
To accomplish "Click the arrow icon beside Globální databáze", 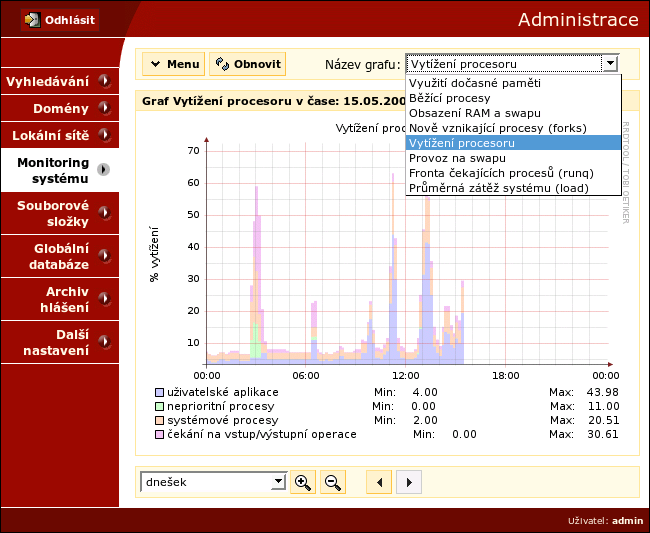I will 104,256.
